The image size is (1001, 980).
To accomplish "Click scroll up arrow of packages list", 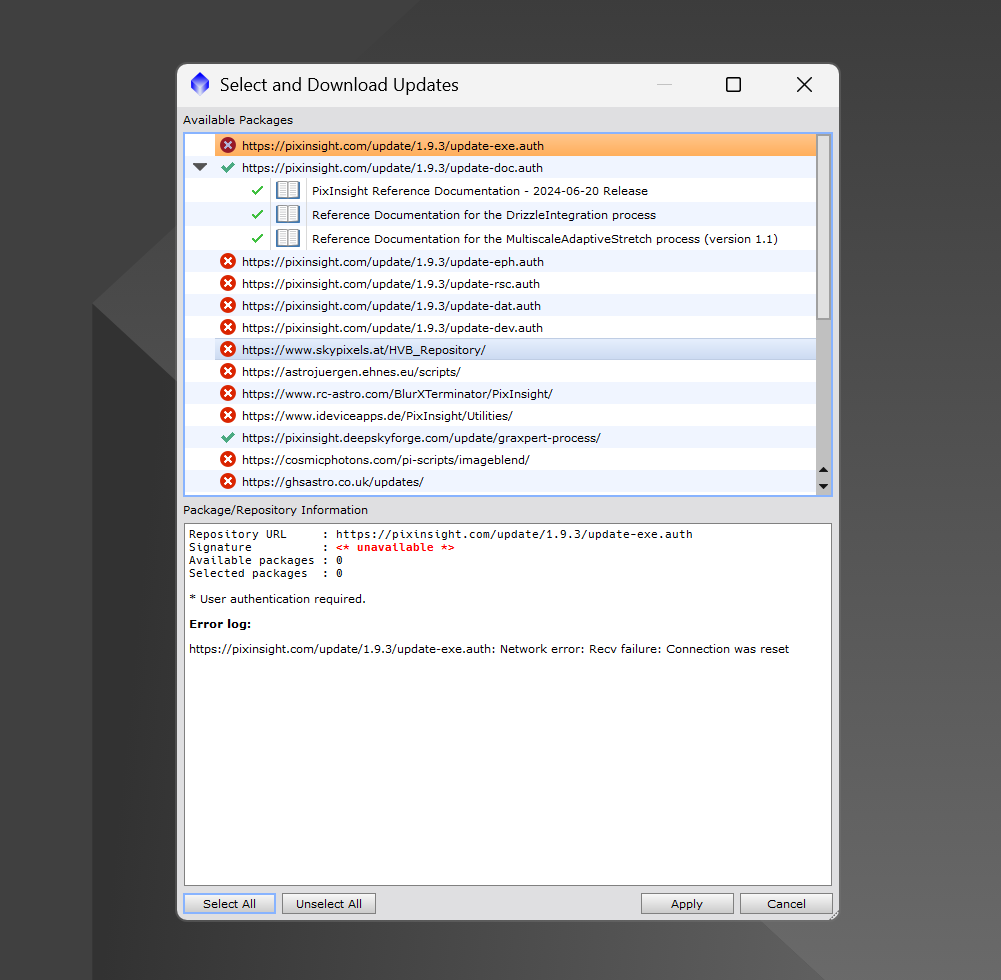I will 824,469.
